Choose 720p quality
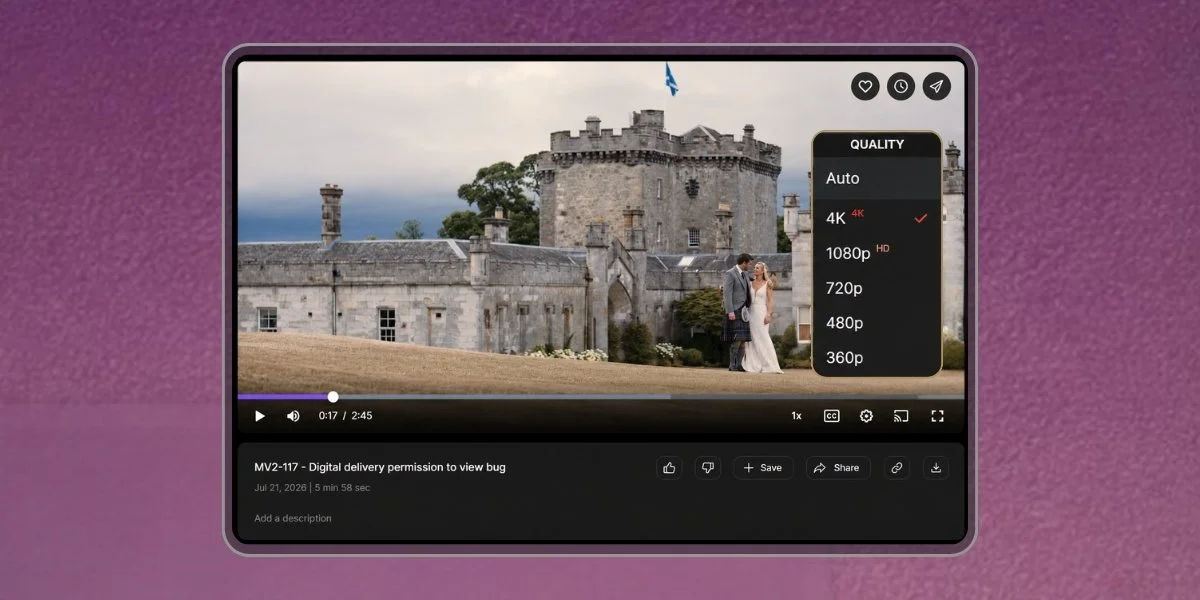This screenshot has width=1200, height=600. (x=877, y=288)
